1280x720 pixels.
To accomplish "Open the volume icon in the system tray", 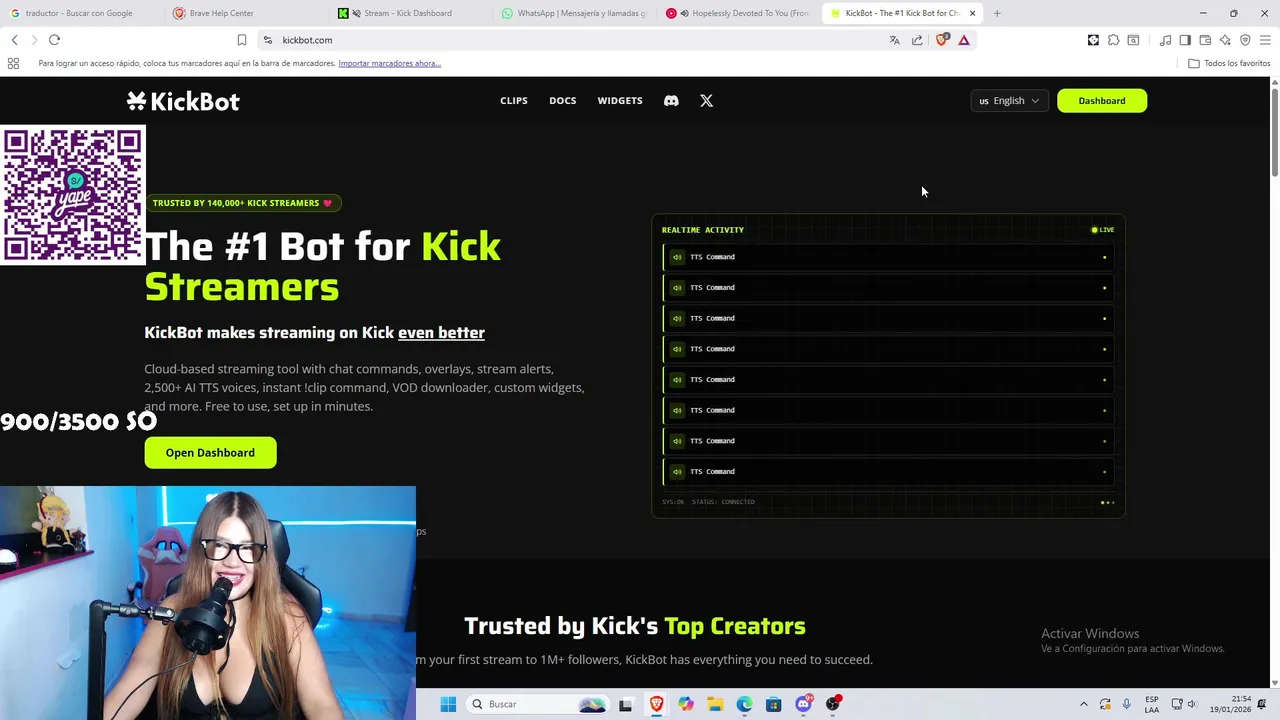I will click(x=1191, y=704).
